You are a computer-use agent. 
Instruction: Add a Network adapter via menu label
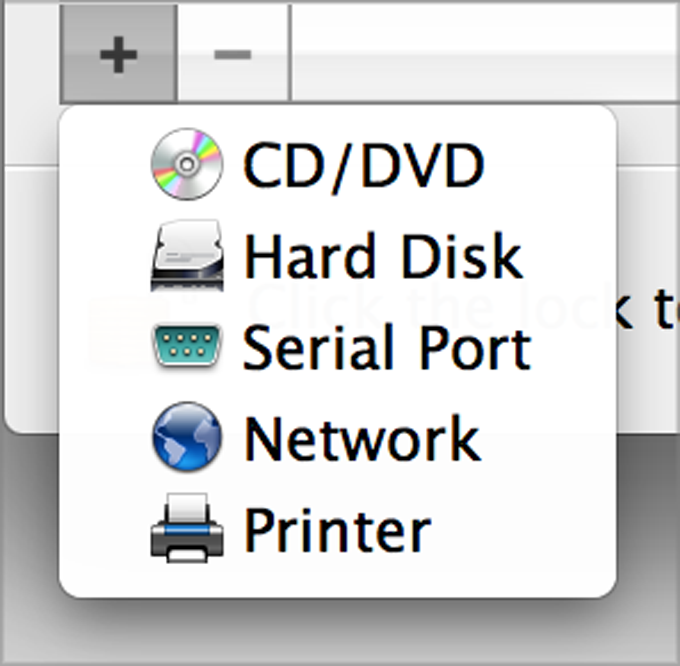[362, 438]
